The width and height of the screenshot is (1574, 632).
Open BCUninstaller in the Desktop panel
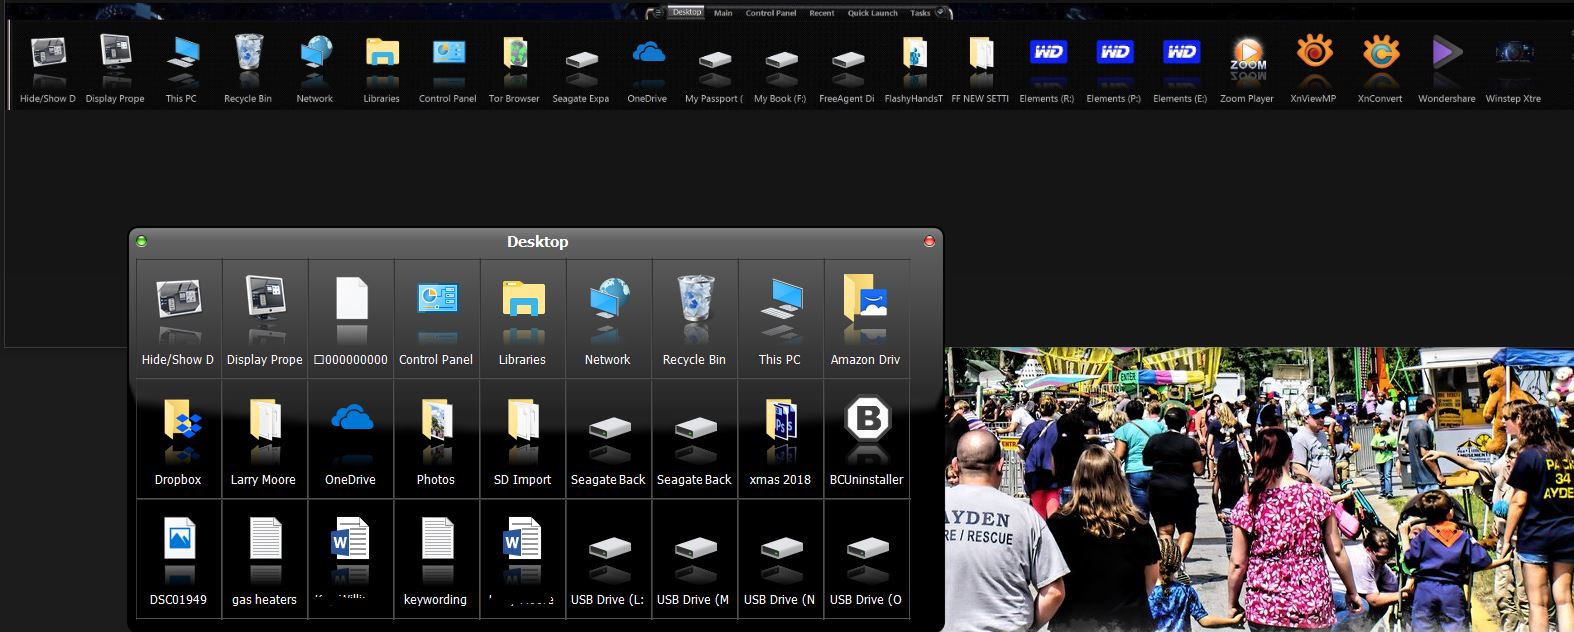(x=866, y=421)
